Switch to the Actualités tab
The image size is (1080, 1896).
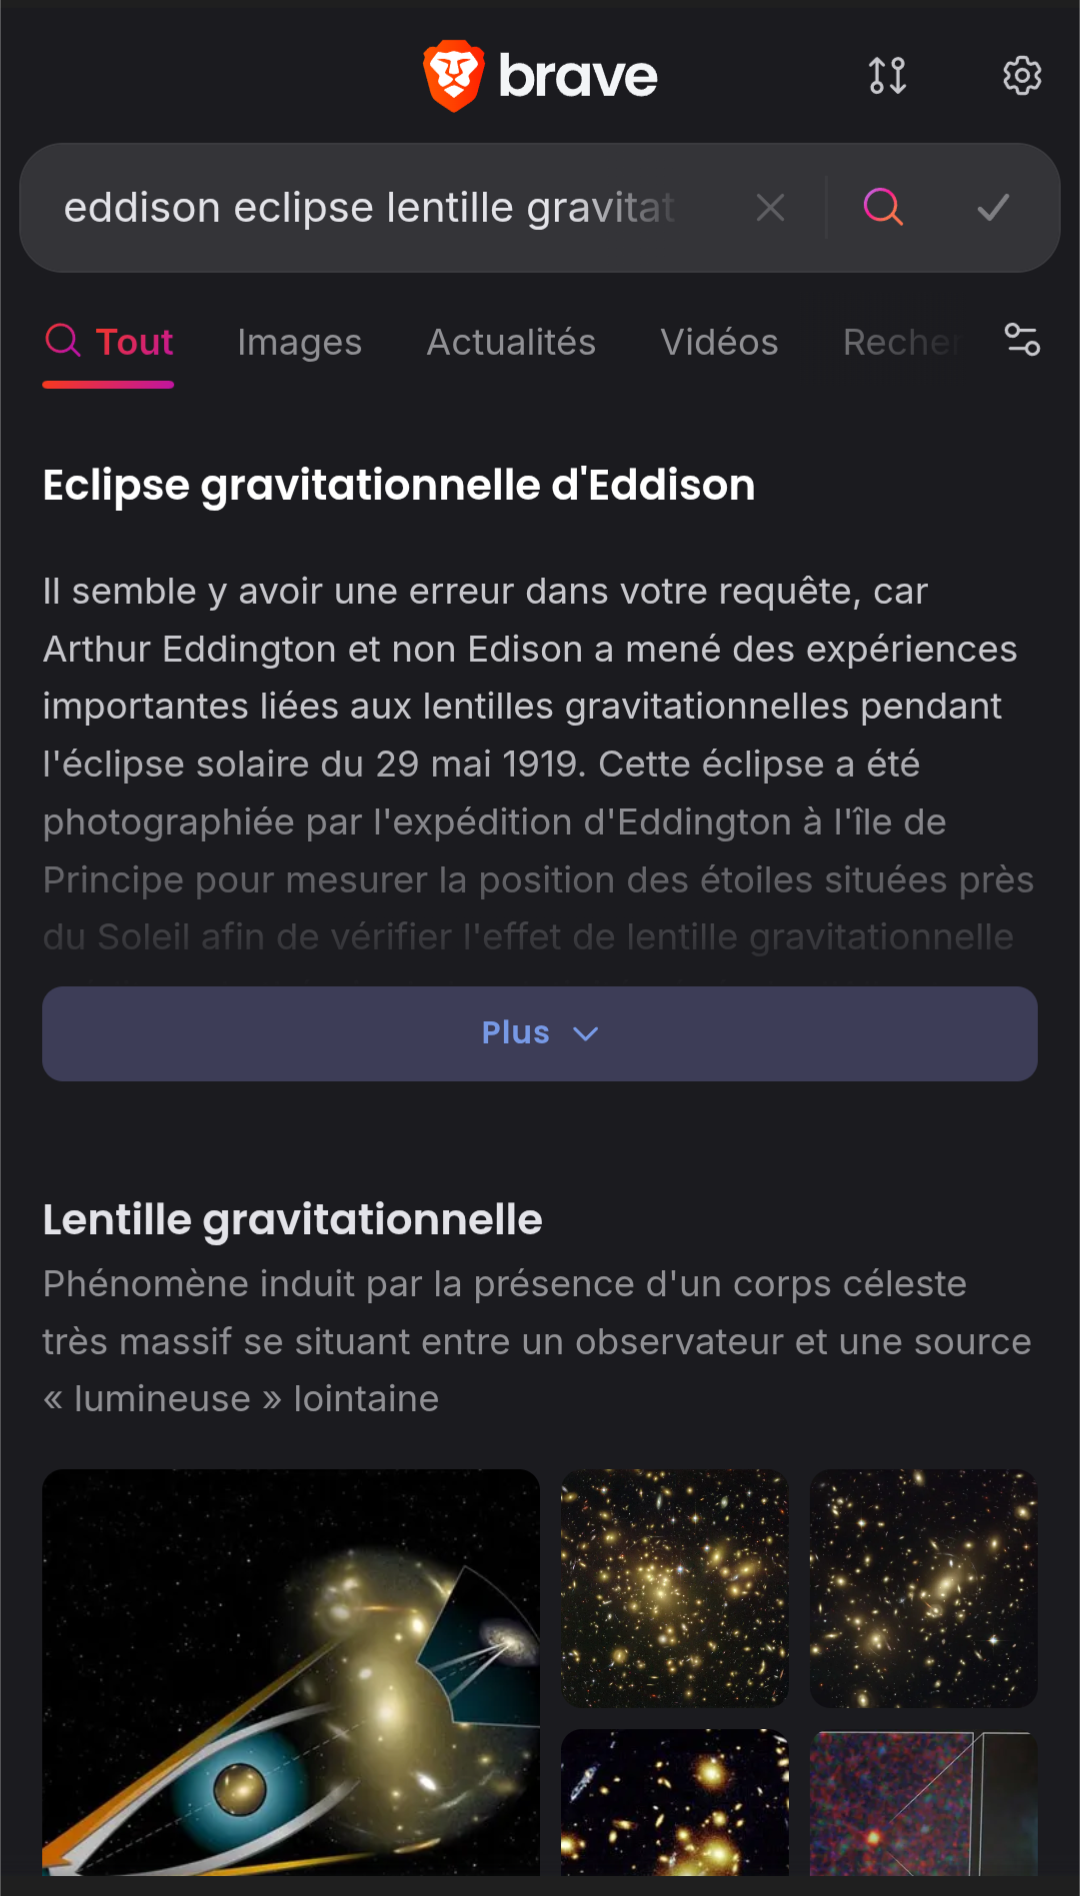(511, 342)
